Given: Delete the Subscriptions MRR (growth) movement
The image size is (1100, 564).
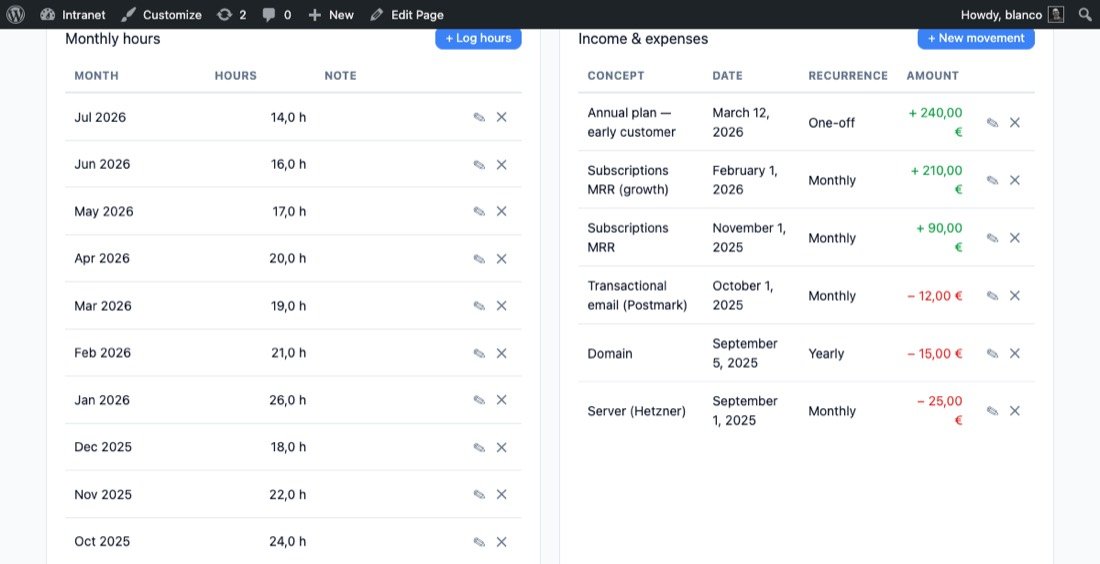Looking at the screenshot, I should coord(1015,180).
